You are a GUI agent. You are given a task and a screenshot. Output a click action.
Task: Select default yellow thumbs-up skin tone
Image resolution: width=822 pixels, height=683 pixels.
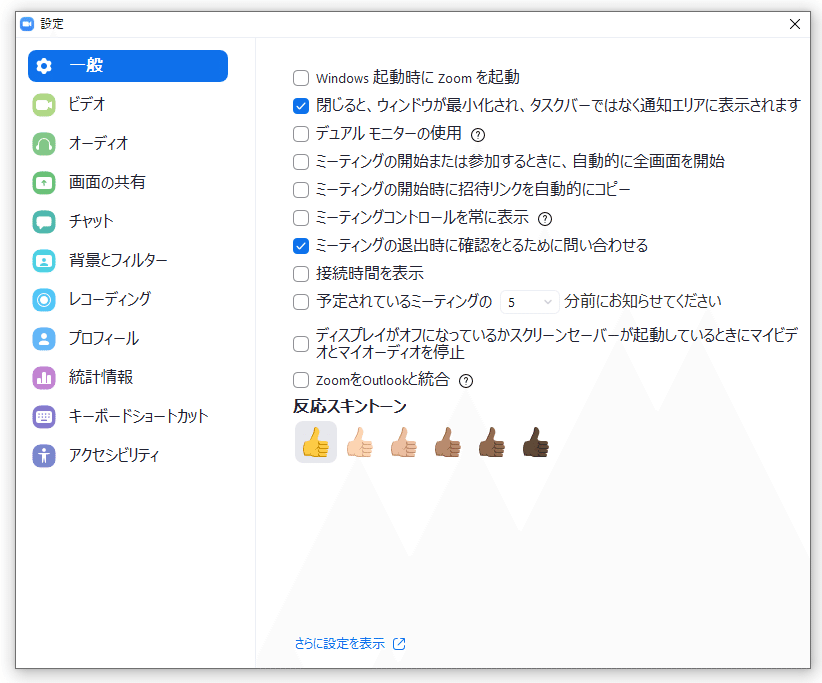point(316,442)
